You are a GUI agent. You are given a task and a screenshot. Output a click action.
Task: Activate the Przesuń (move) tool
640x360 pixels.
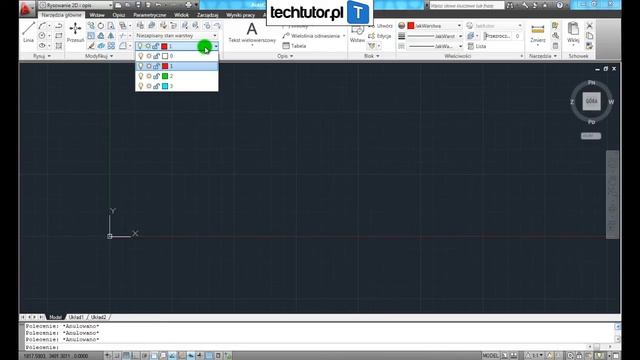(75, 32)
